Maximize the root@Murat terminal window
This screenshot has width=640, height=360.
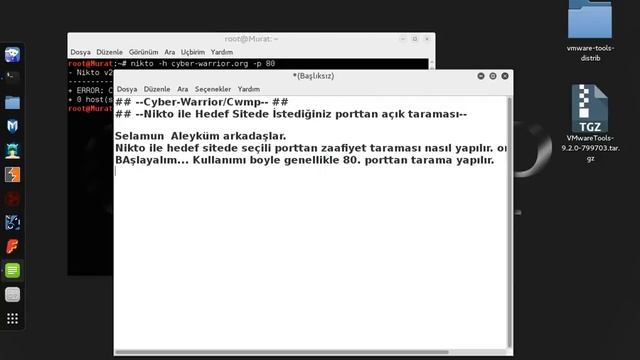click(415, 39)
